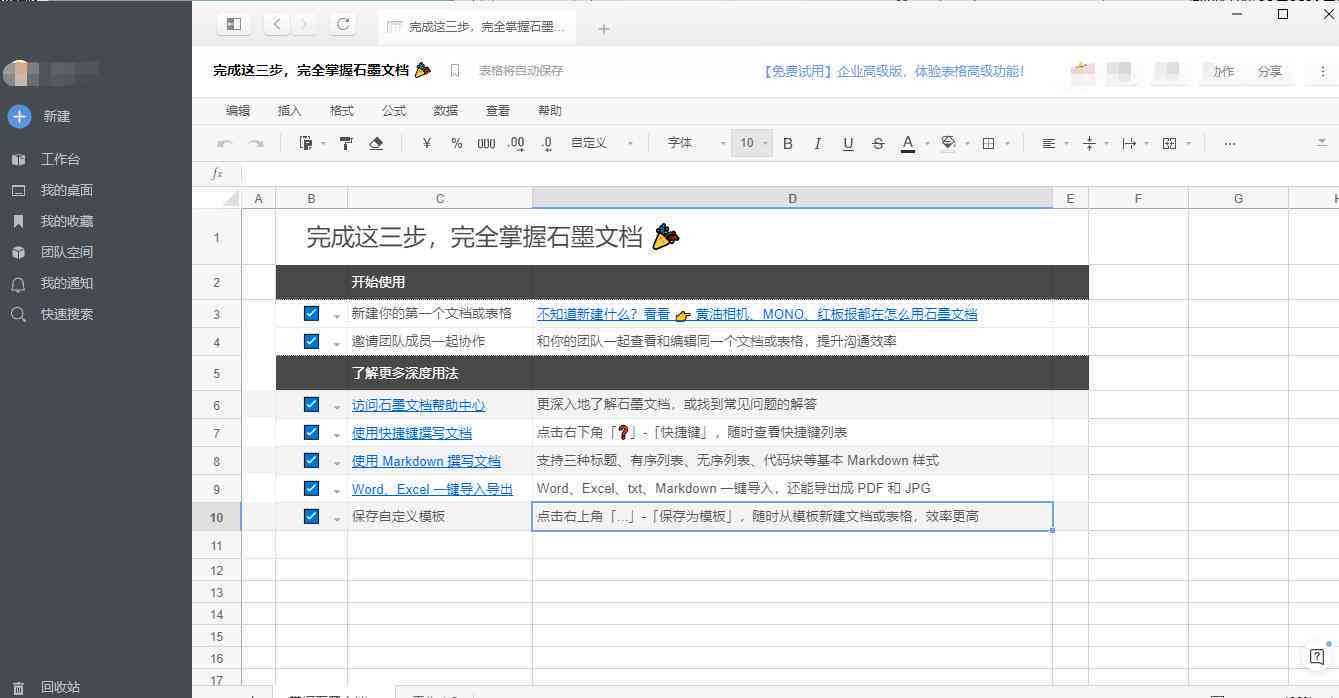Screen dimensions: 1339x698
Task: Go to 我的桌面 in sidebar
Action: [66, 190]
